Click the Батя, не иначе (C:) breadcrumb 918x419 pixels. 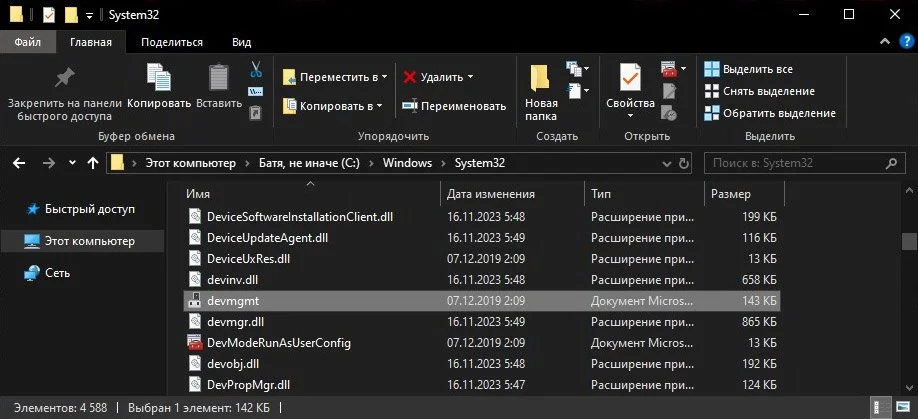(x=310, y=163)
